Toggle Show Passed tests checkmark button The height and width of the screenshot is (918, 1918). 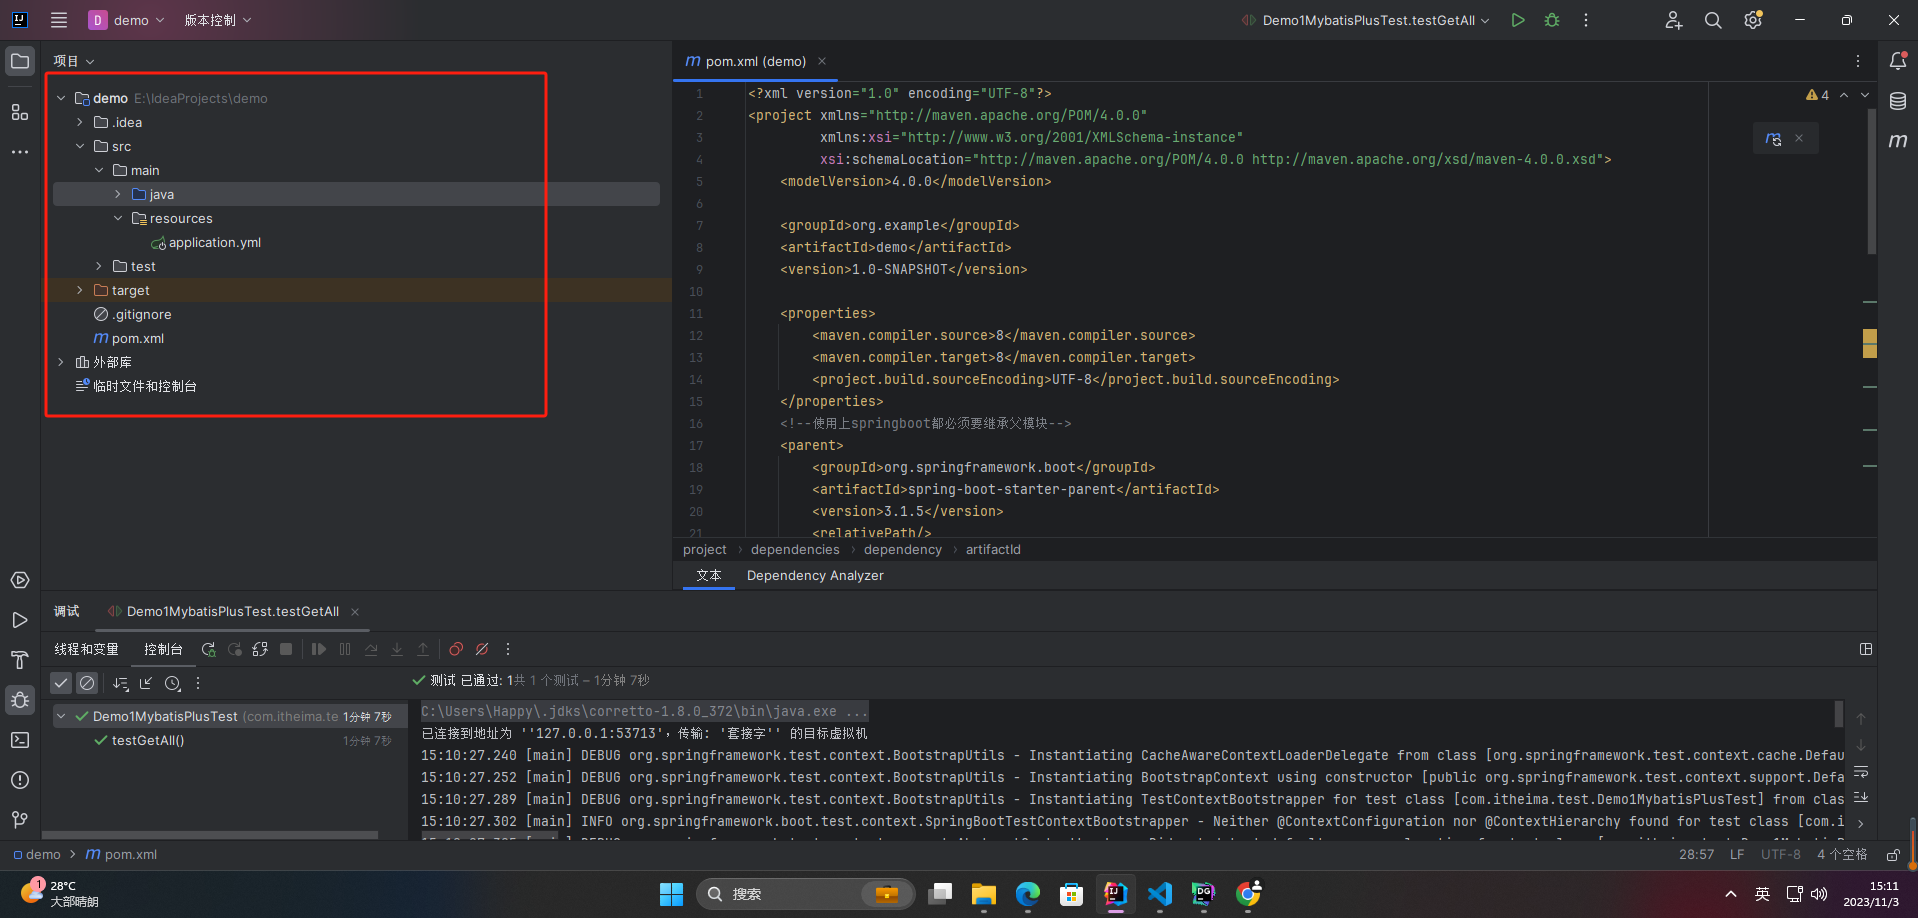(61, 683)
